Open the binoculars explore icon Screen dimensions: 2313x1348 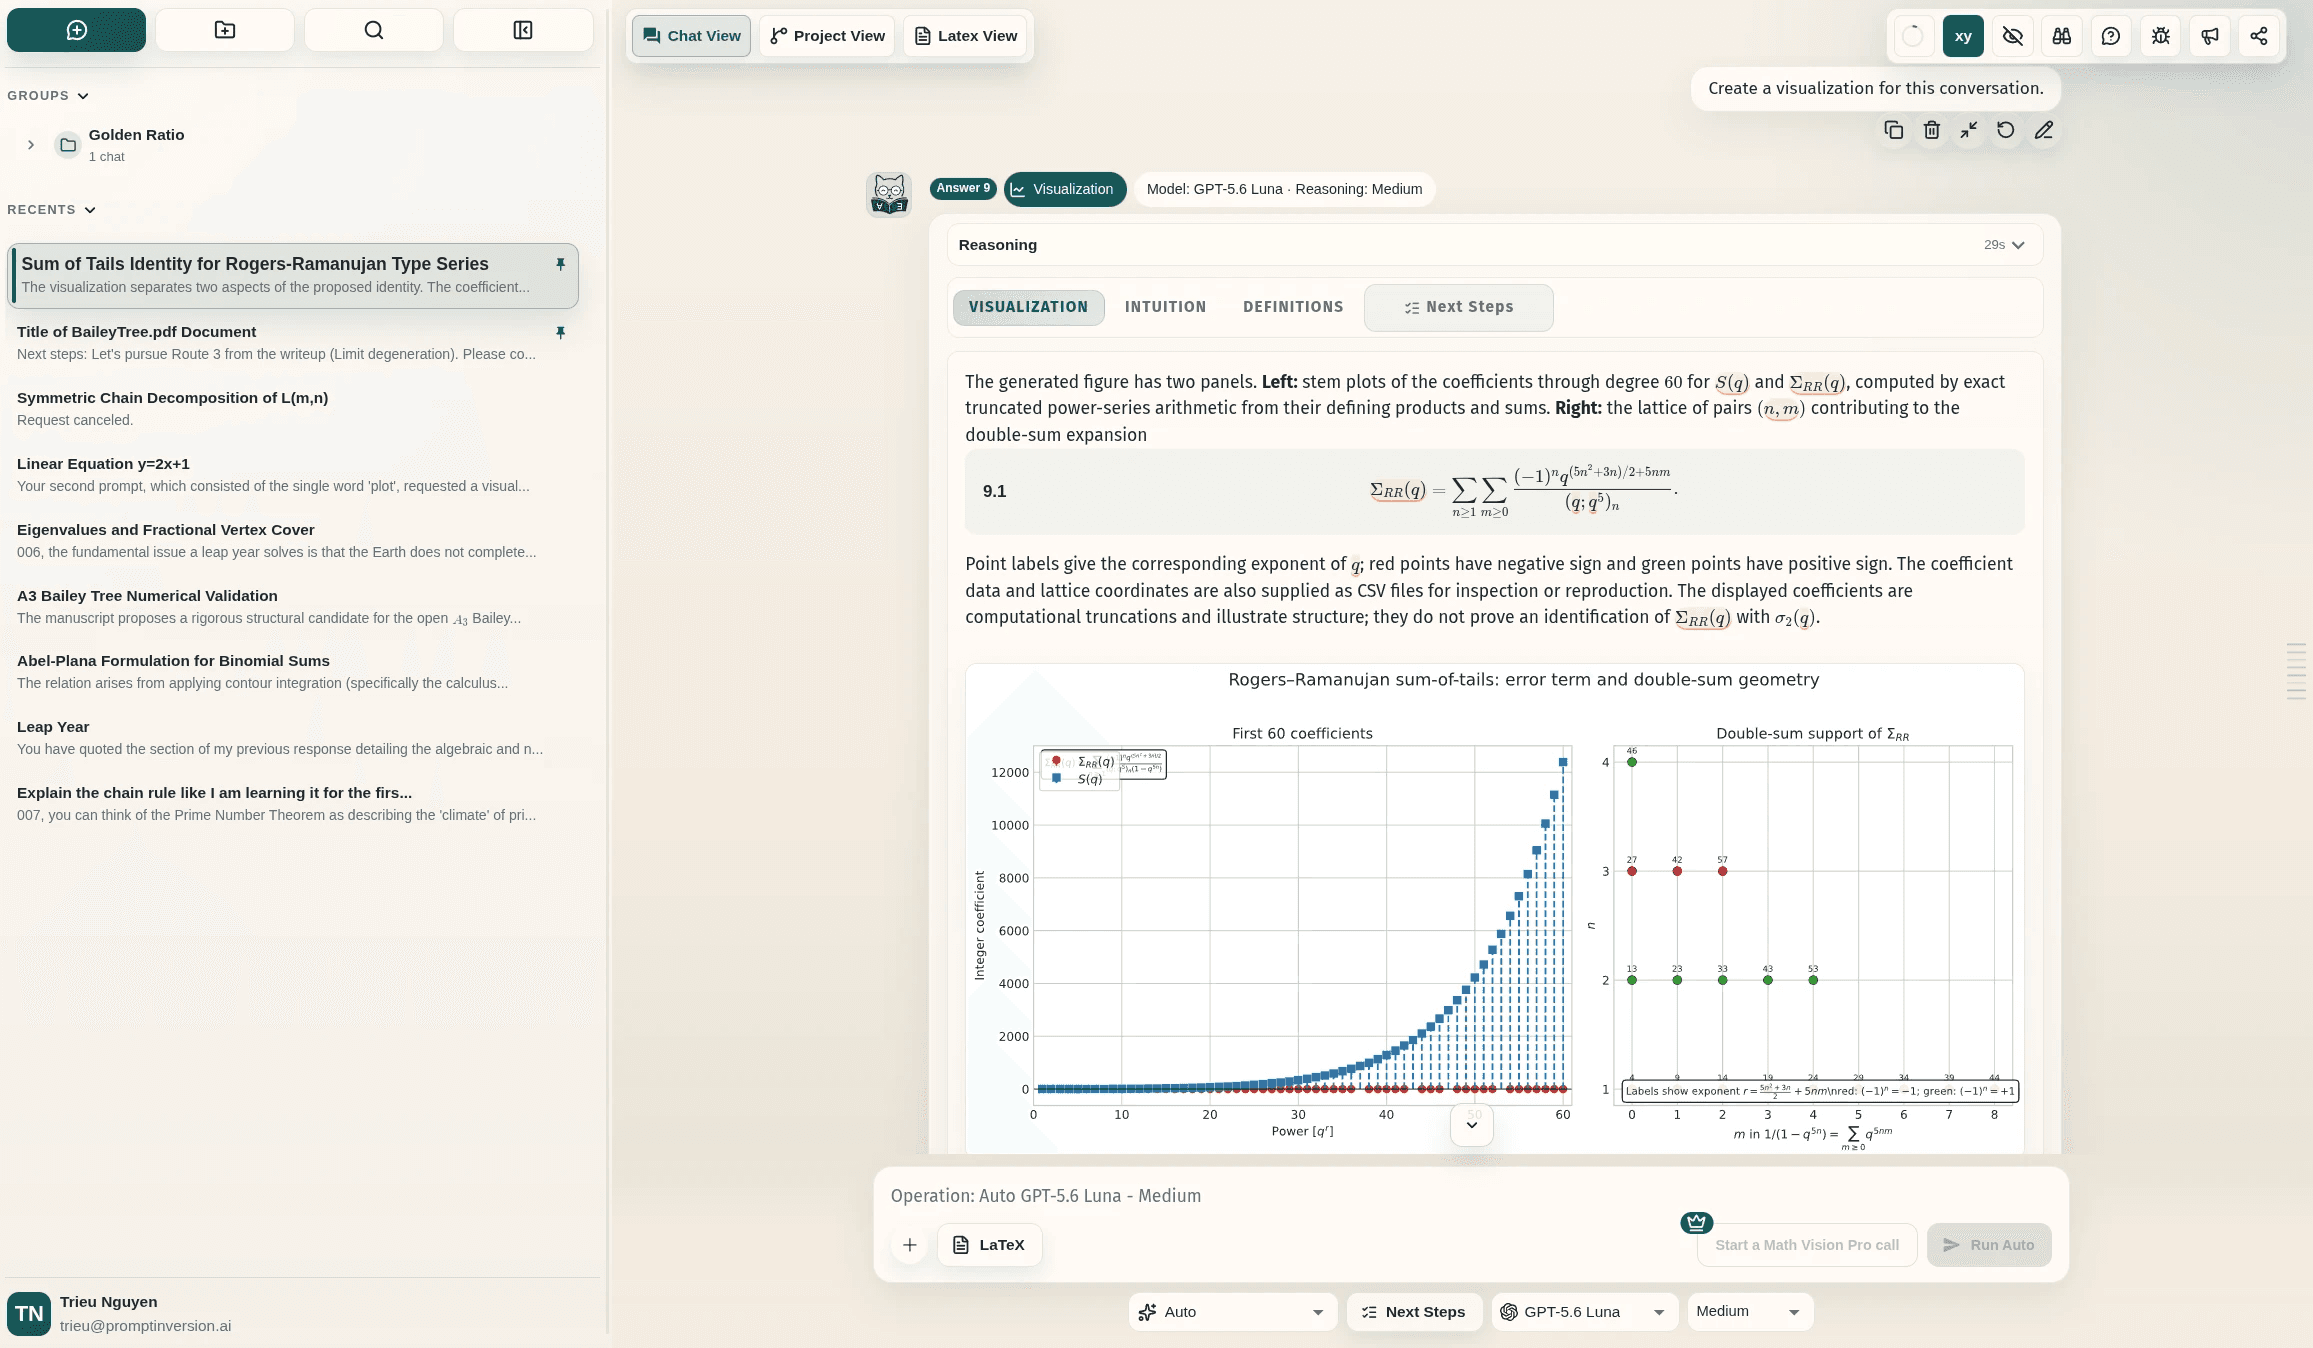point(2062,36)
